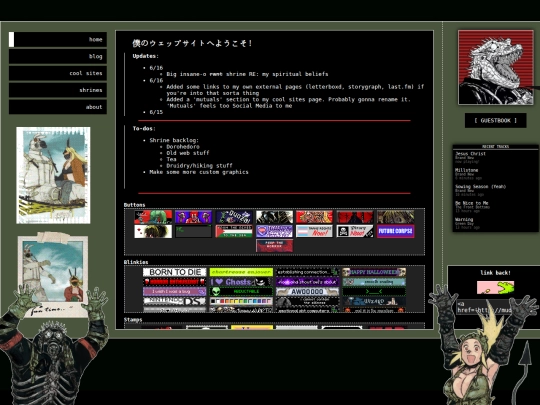Click the establishing connection blinkie
The height and width of the screenshot is (405, 540).
tap(308, 272)
